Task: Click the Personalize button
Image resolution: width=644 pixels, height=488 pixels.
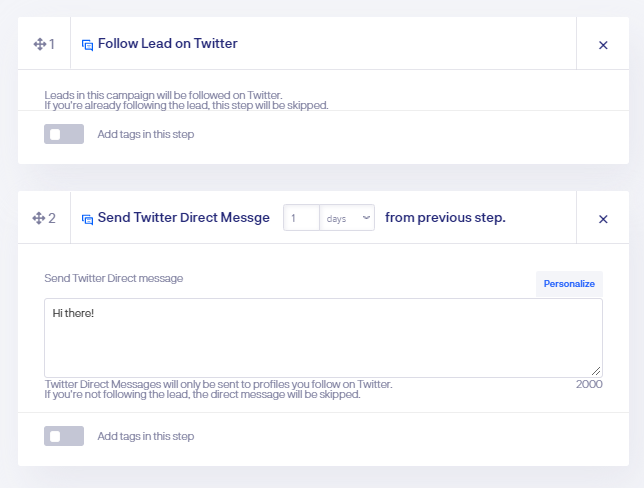Action: coord(569,284)
